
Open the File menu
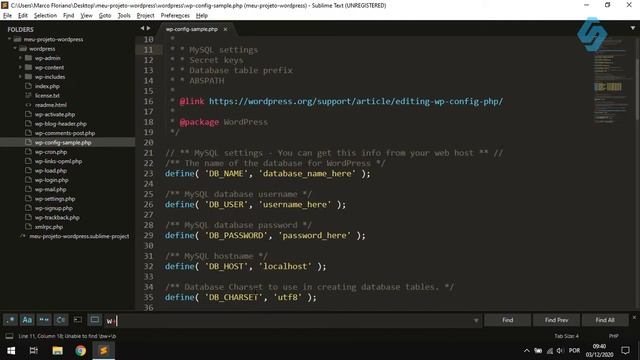(x=7, y=16)
